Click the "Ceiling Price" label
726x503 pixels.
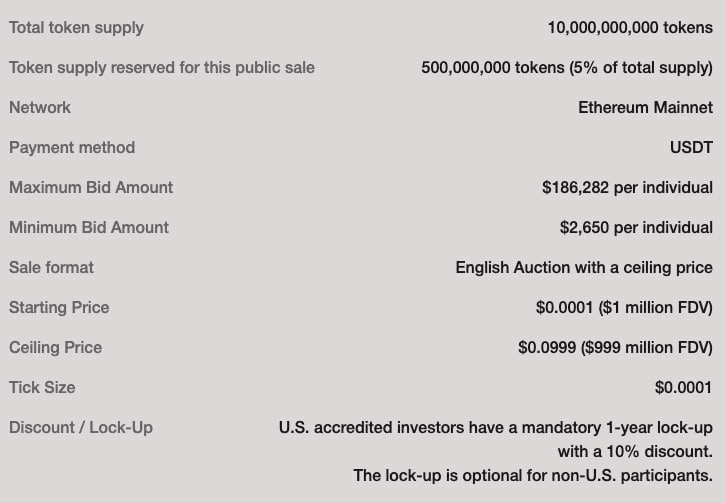55,347
